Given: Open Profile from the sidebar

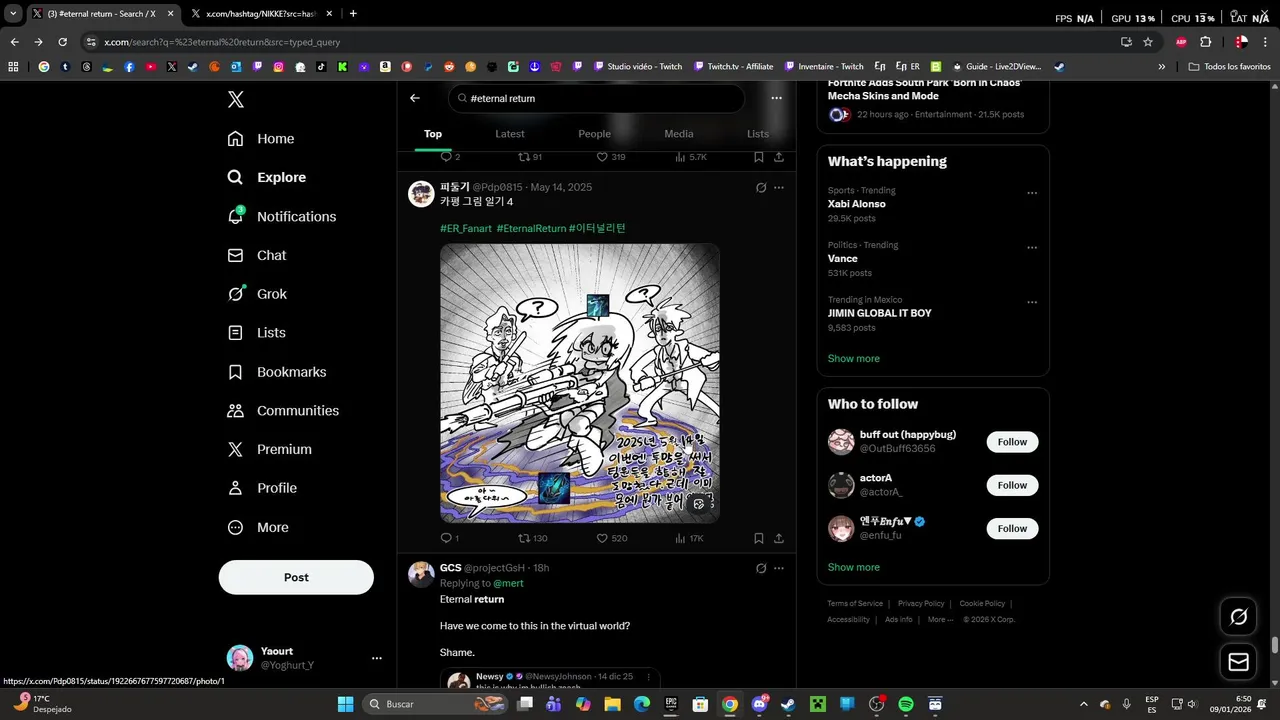Looking at the screenshot, I should pyautogui.click(x=262, y=488).
